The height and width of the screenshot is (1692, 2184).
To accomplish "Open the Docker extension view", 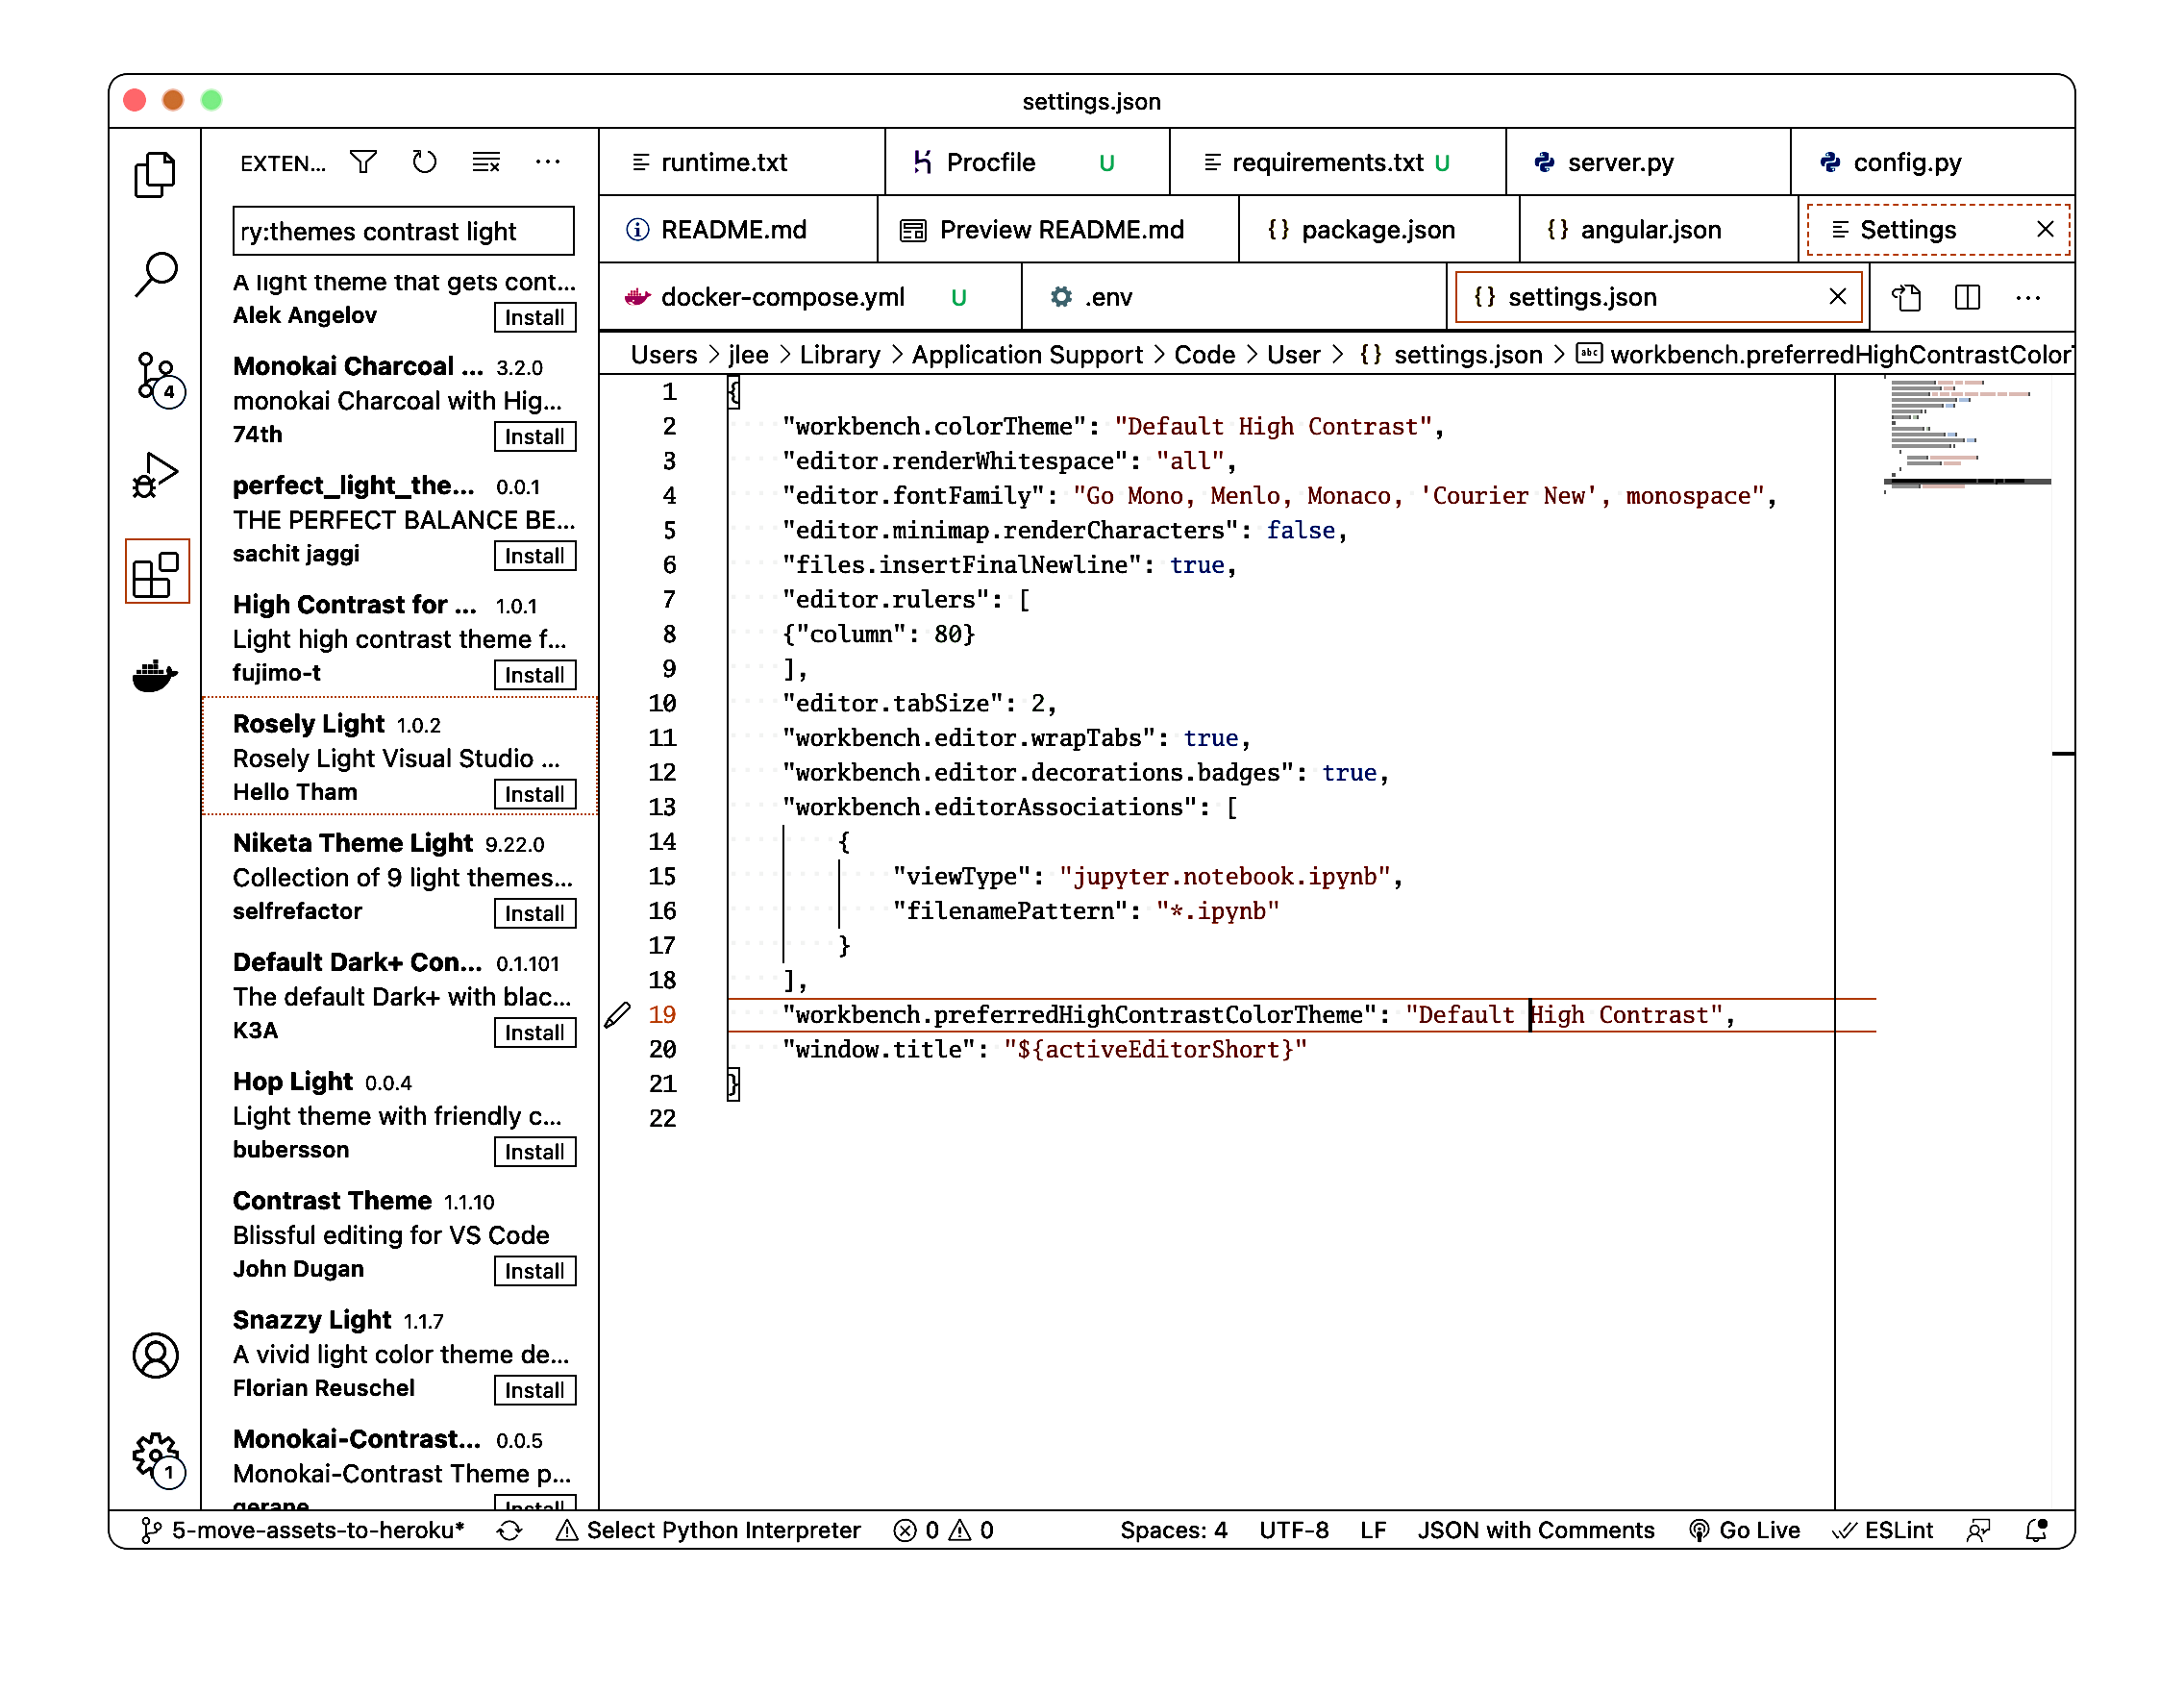I will coord(156,674).
